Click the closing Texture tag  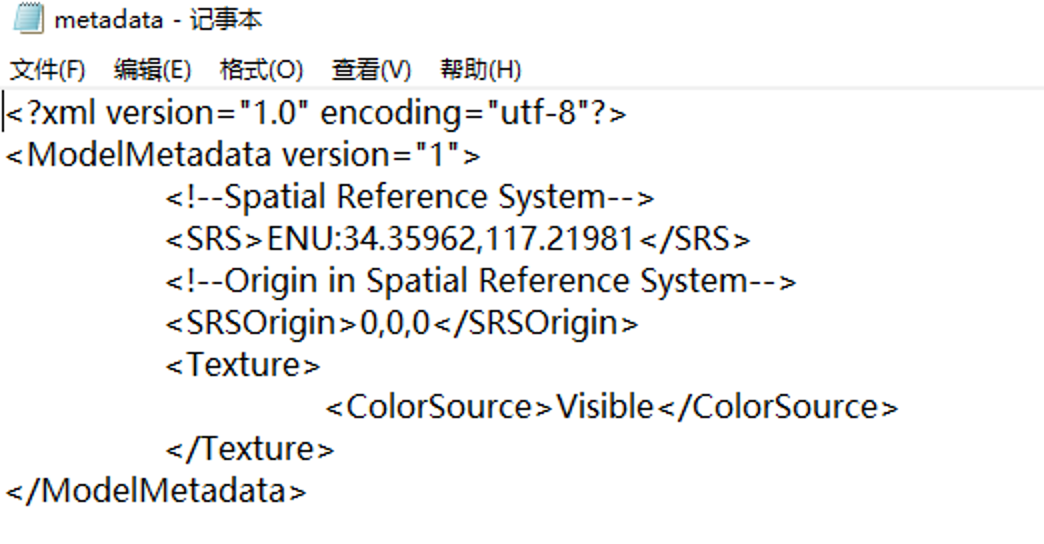point(250,449)
